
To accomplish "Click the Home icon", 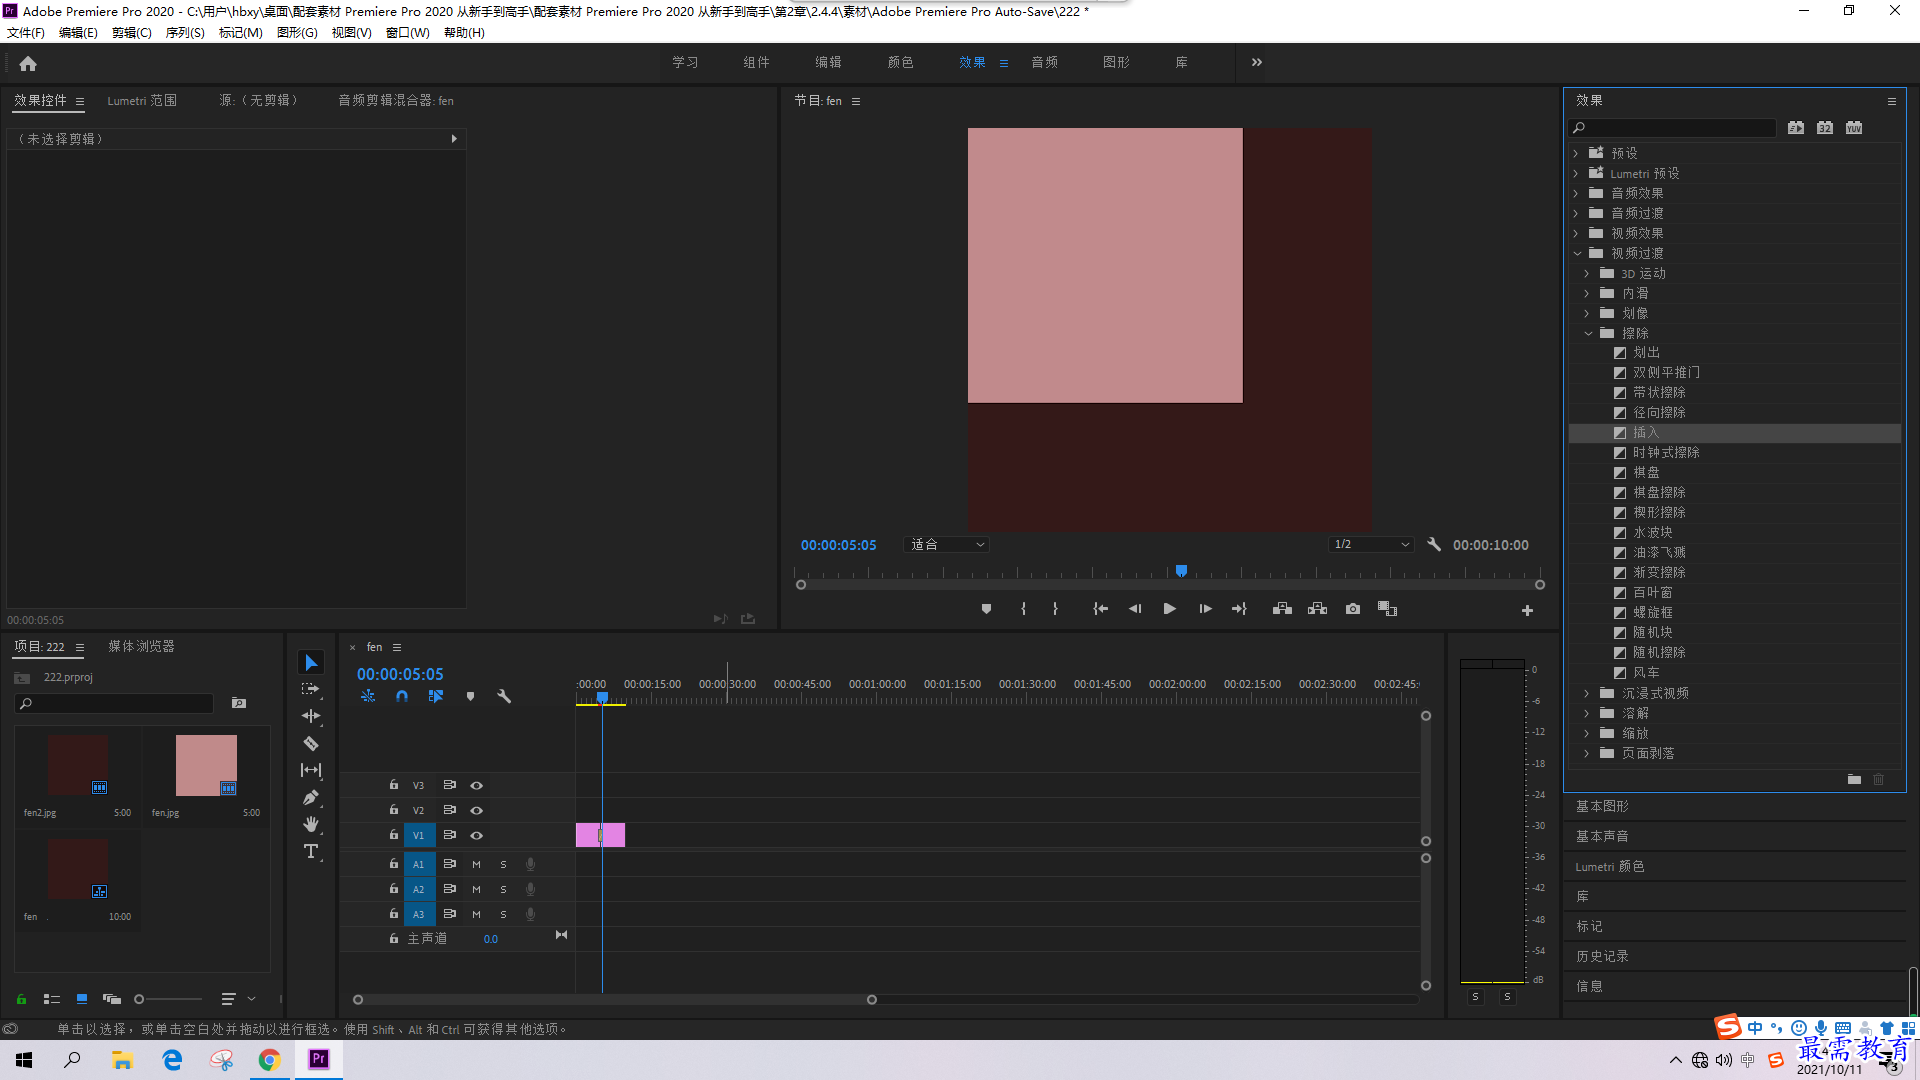I will coord(28,63).
